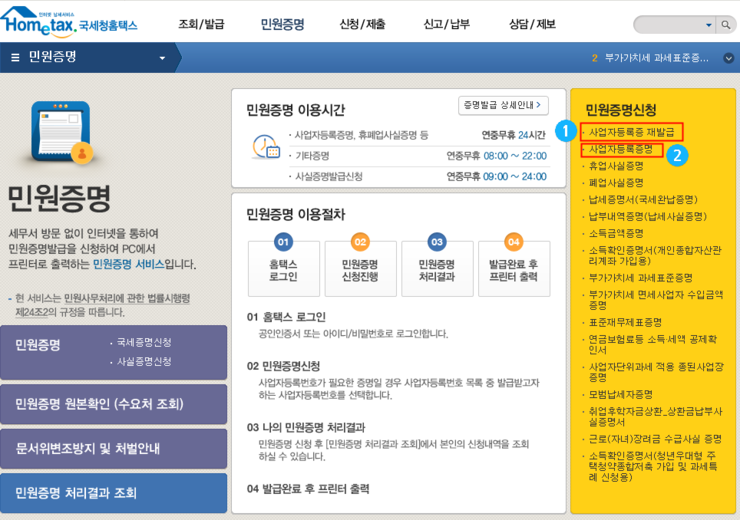This screenshot has width=740, height=520.
Task: Click the 증명발급 상세안내 button
Action: pyautogui.click(x=503, y=105)
